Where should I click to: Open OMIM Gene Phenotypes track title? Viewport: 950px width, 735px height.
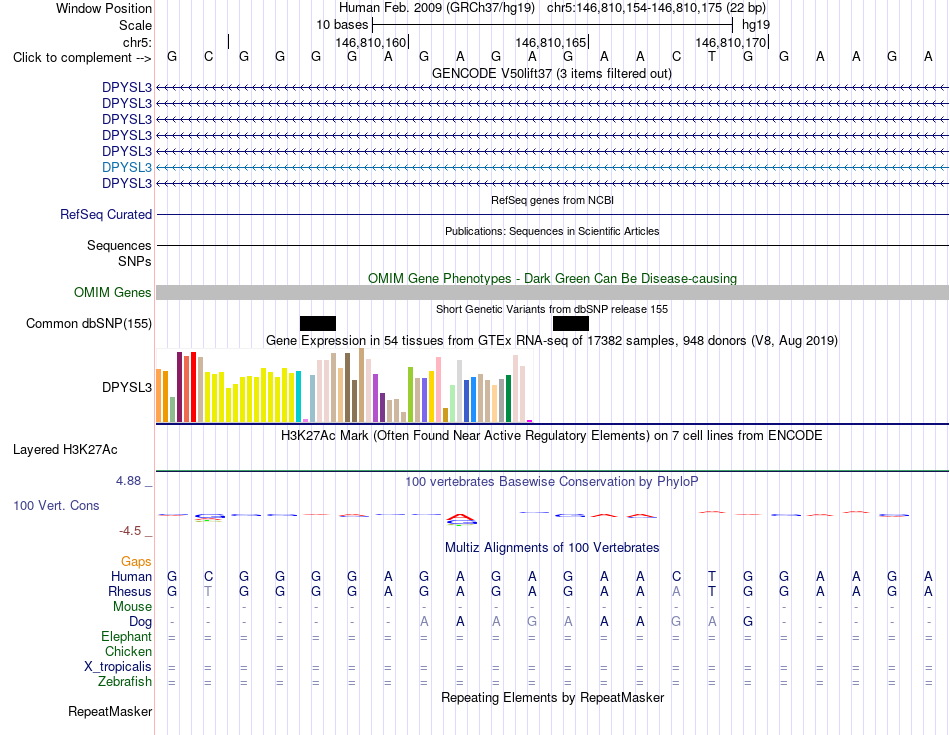click(x=552, y=279)
